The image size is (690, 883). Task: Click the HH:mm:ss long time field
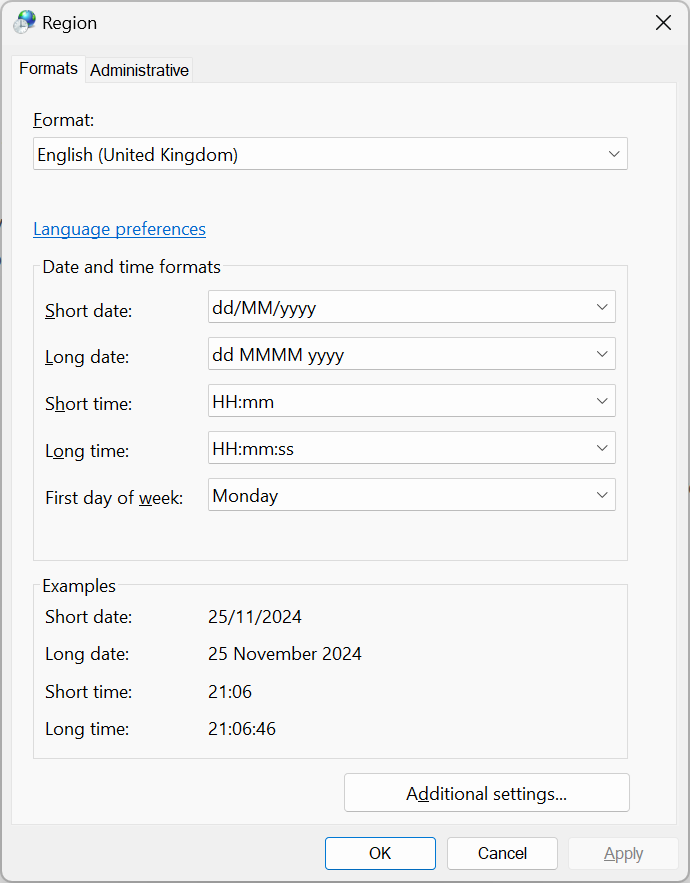point(412,448)
